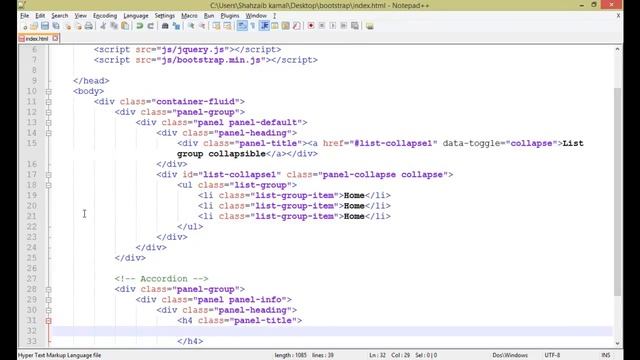Collapse the body tag fold on line 10
Image resolution: width=640 pixels, height=360 pixels.
click(49, 91)
